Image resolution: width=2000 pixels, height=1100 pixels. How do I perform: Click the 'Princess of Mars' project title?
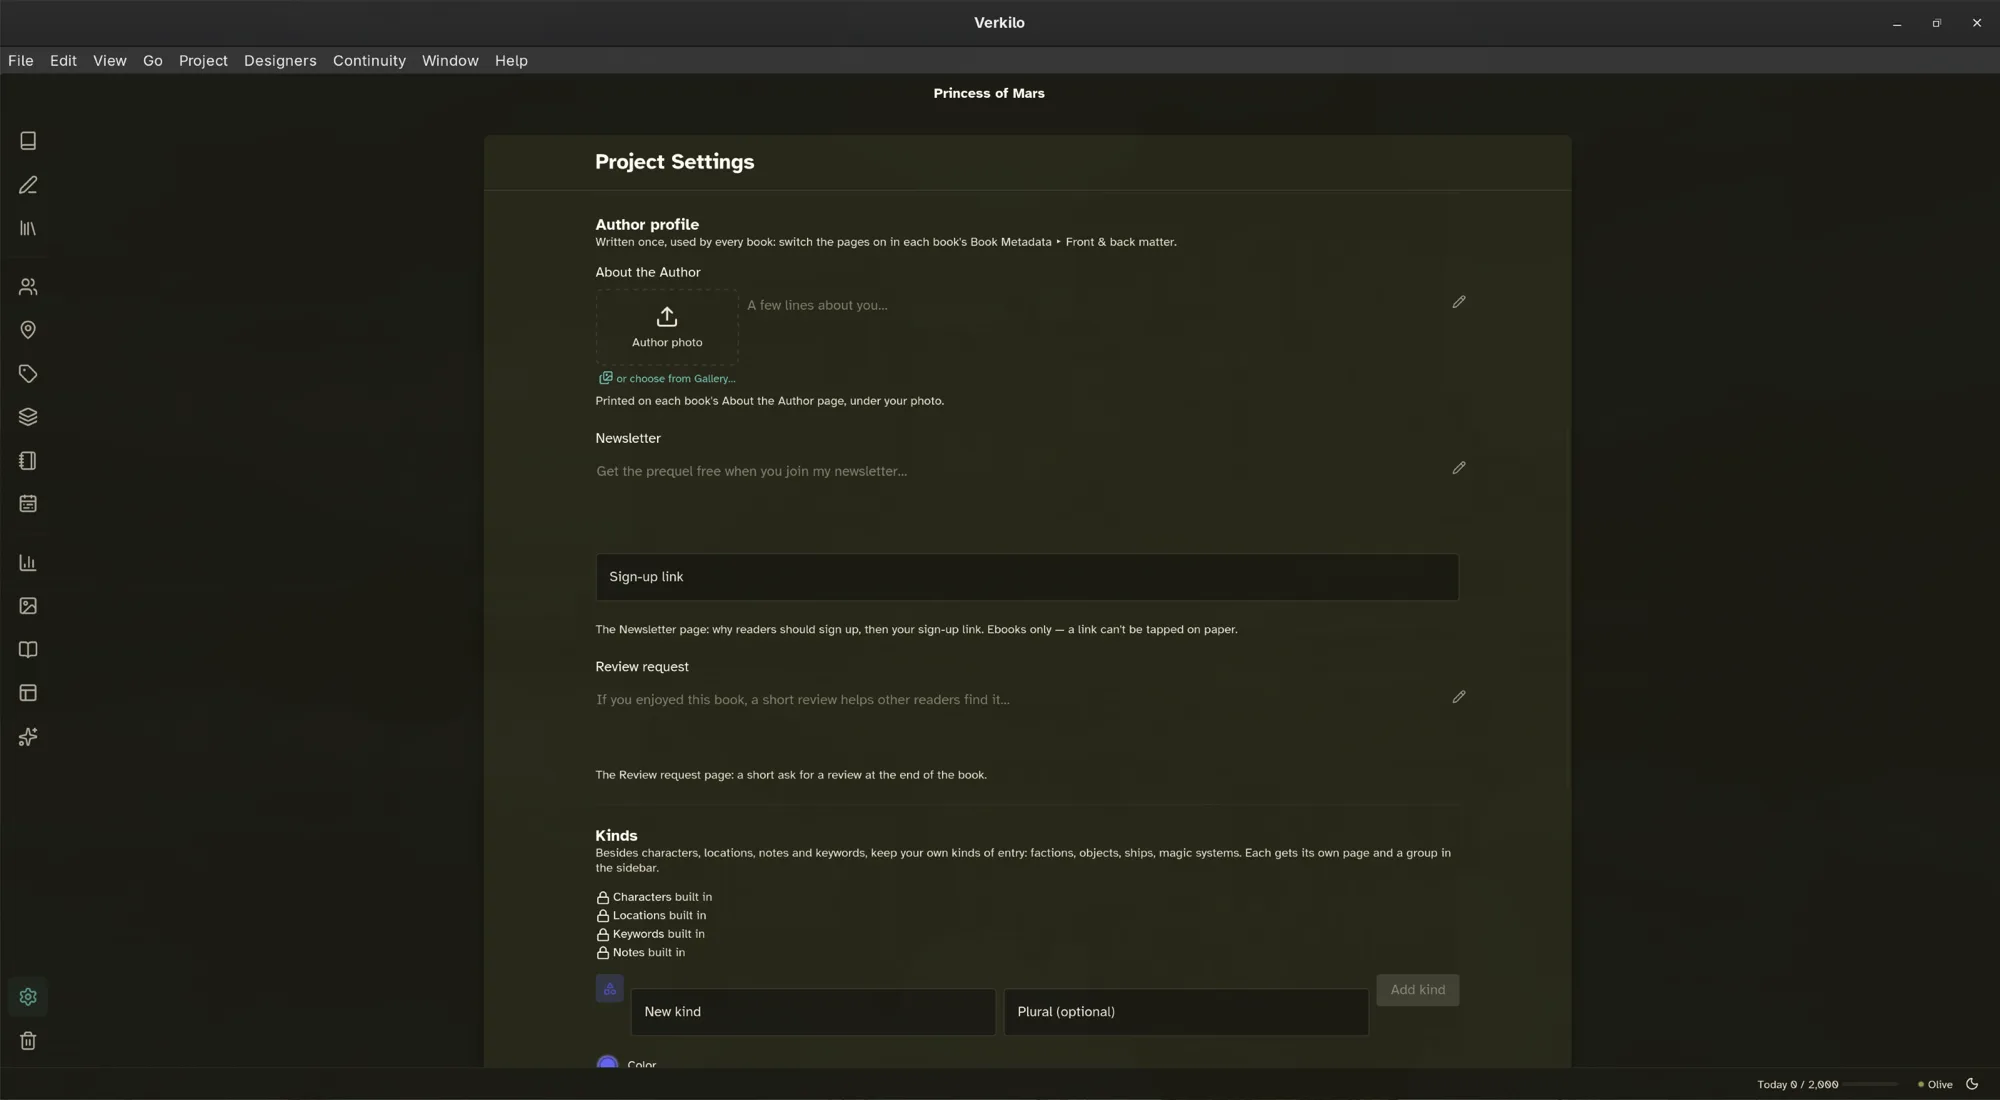tap(989, 93)
